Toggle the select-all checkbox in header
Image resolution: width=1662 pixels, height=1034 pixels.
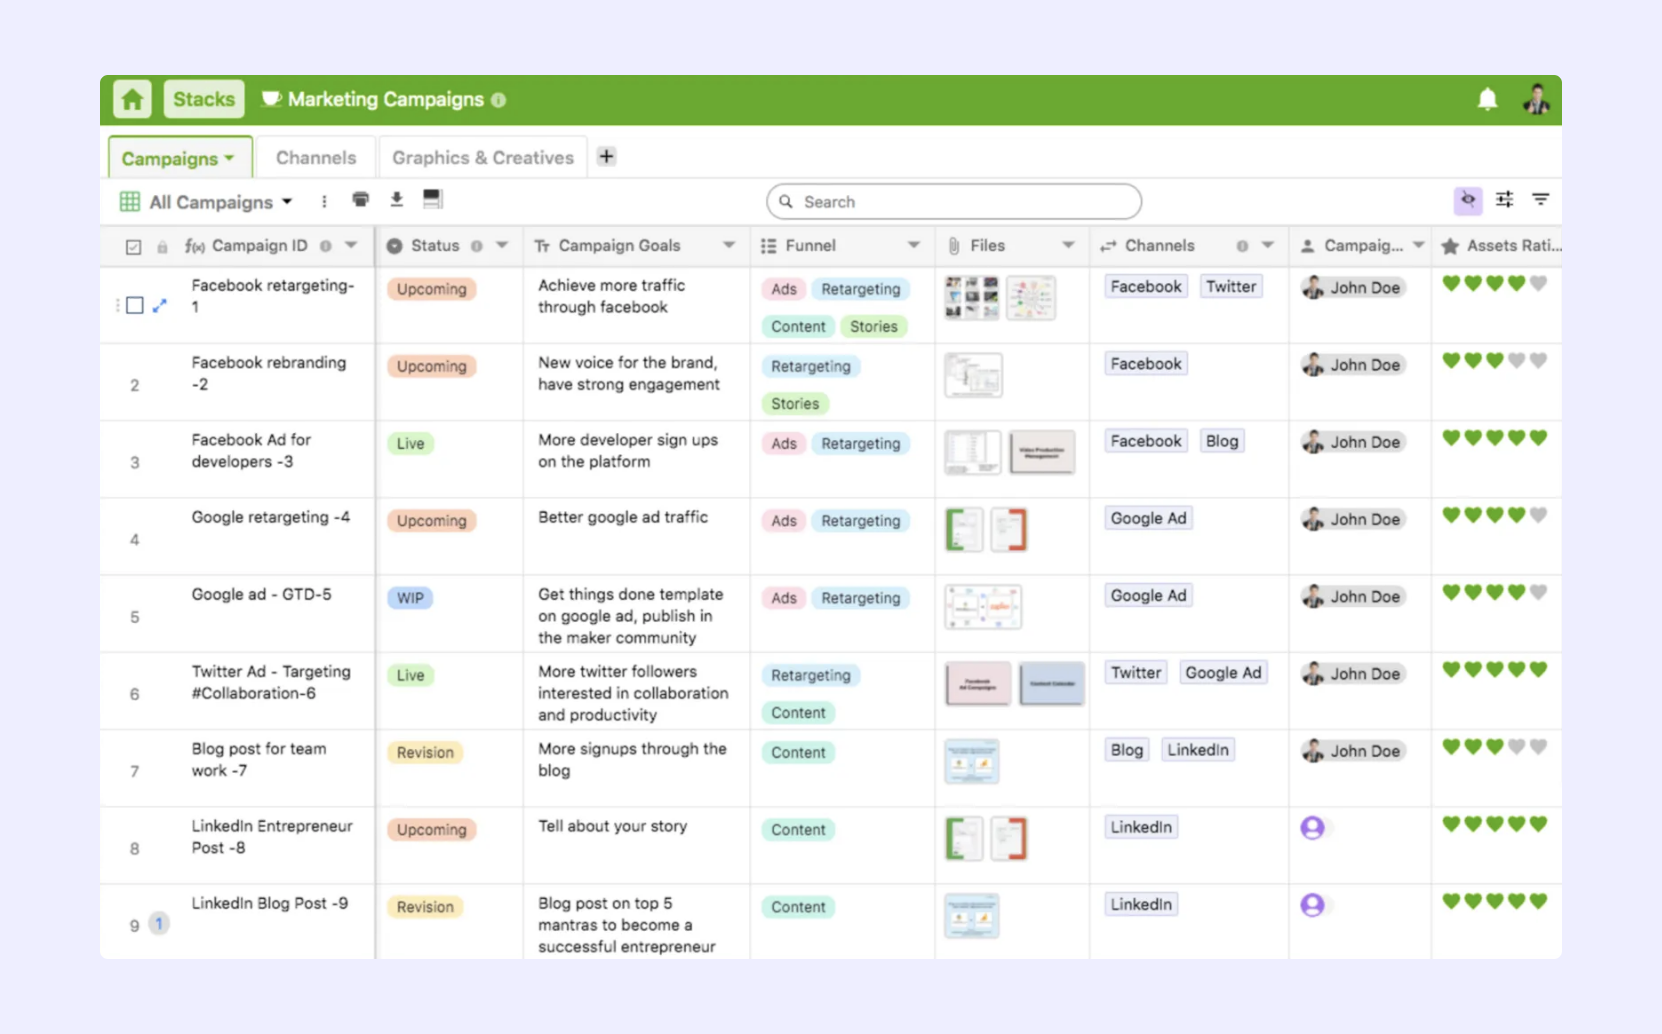133,247
